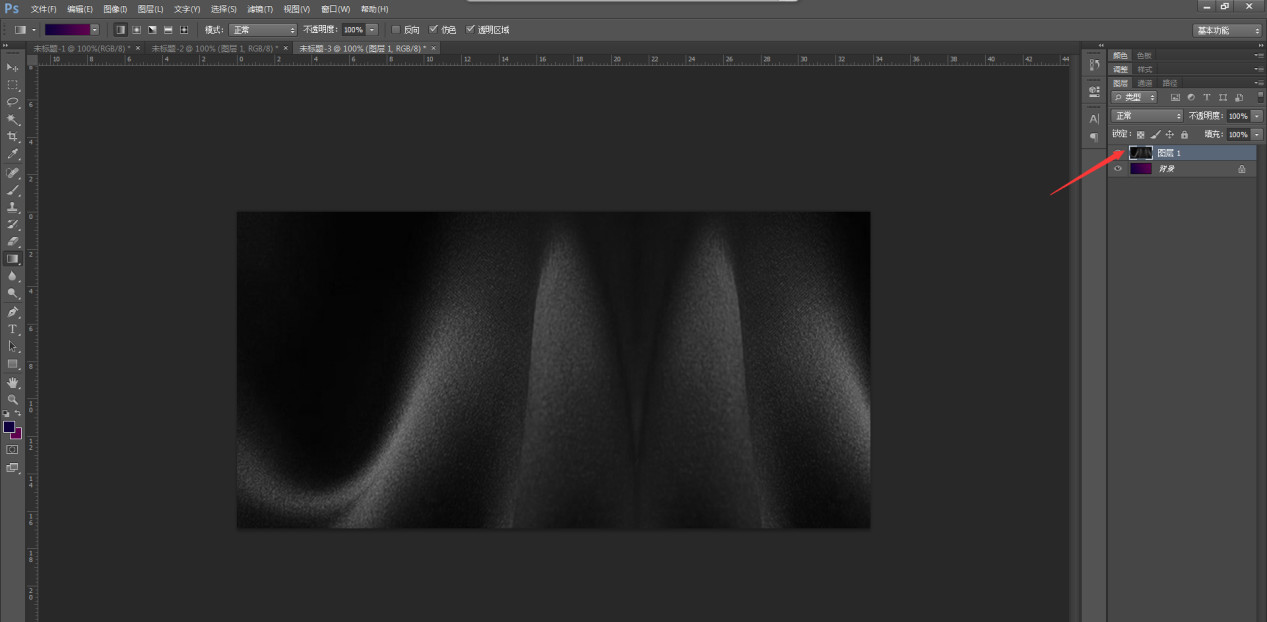Activate the Hand tool
Image resolution: width=1267 pixels, height=622 pixels.
13,382
